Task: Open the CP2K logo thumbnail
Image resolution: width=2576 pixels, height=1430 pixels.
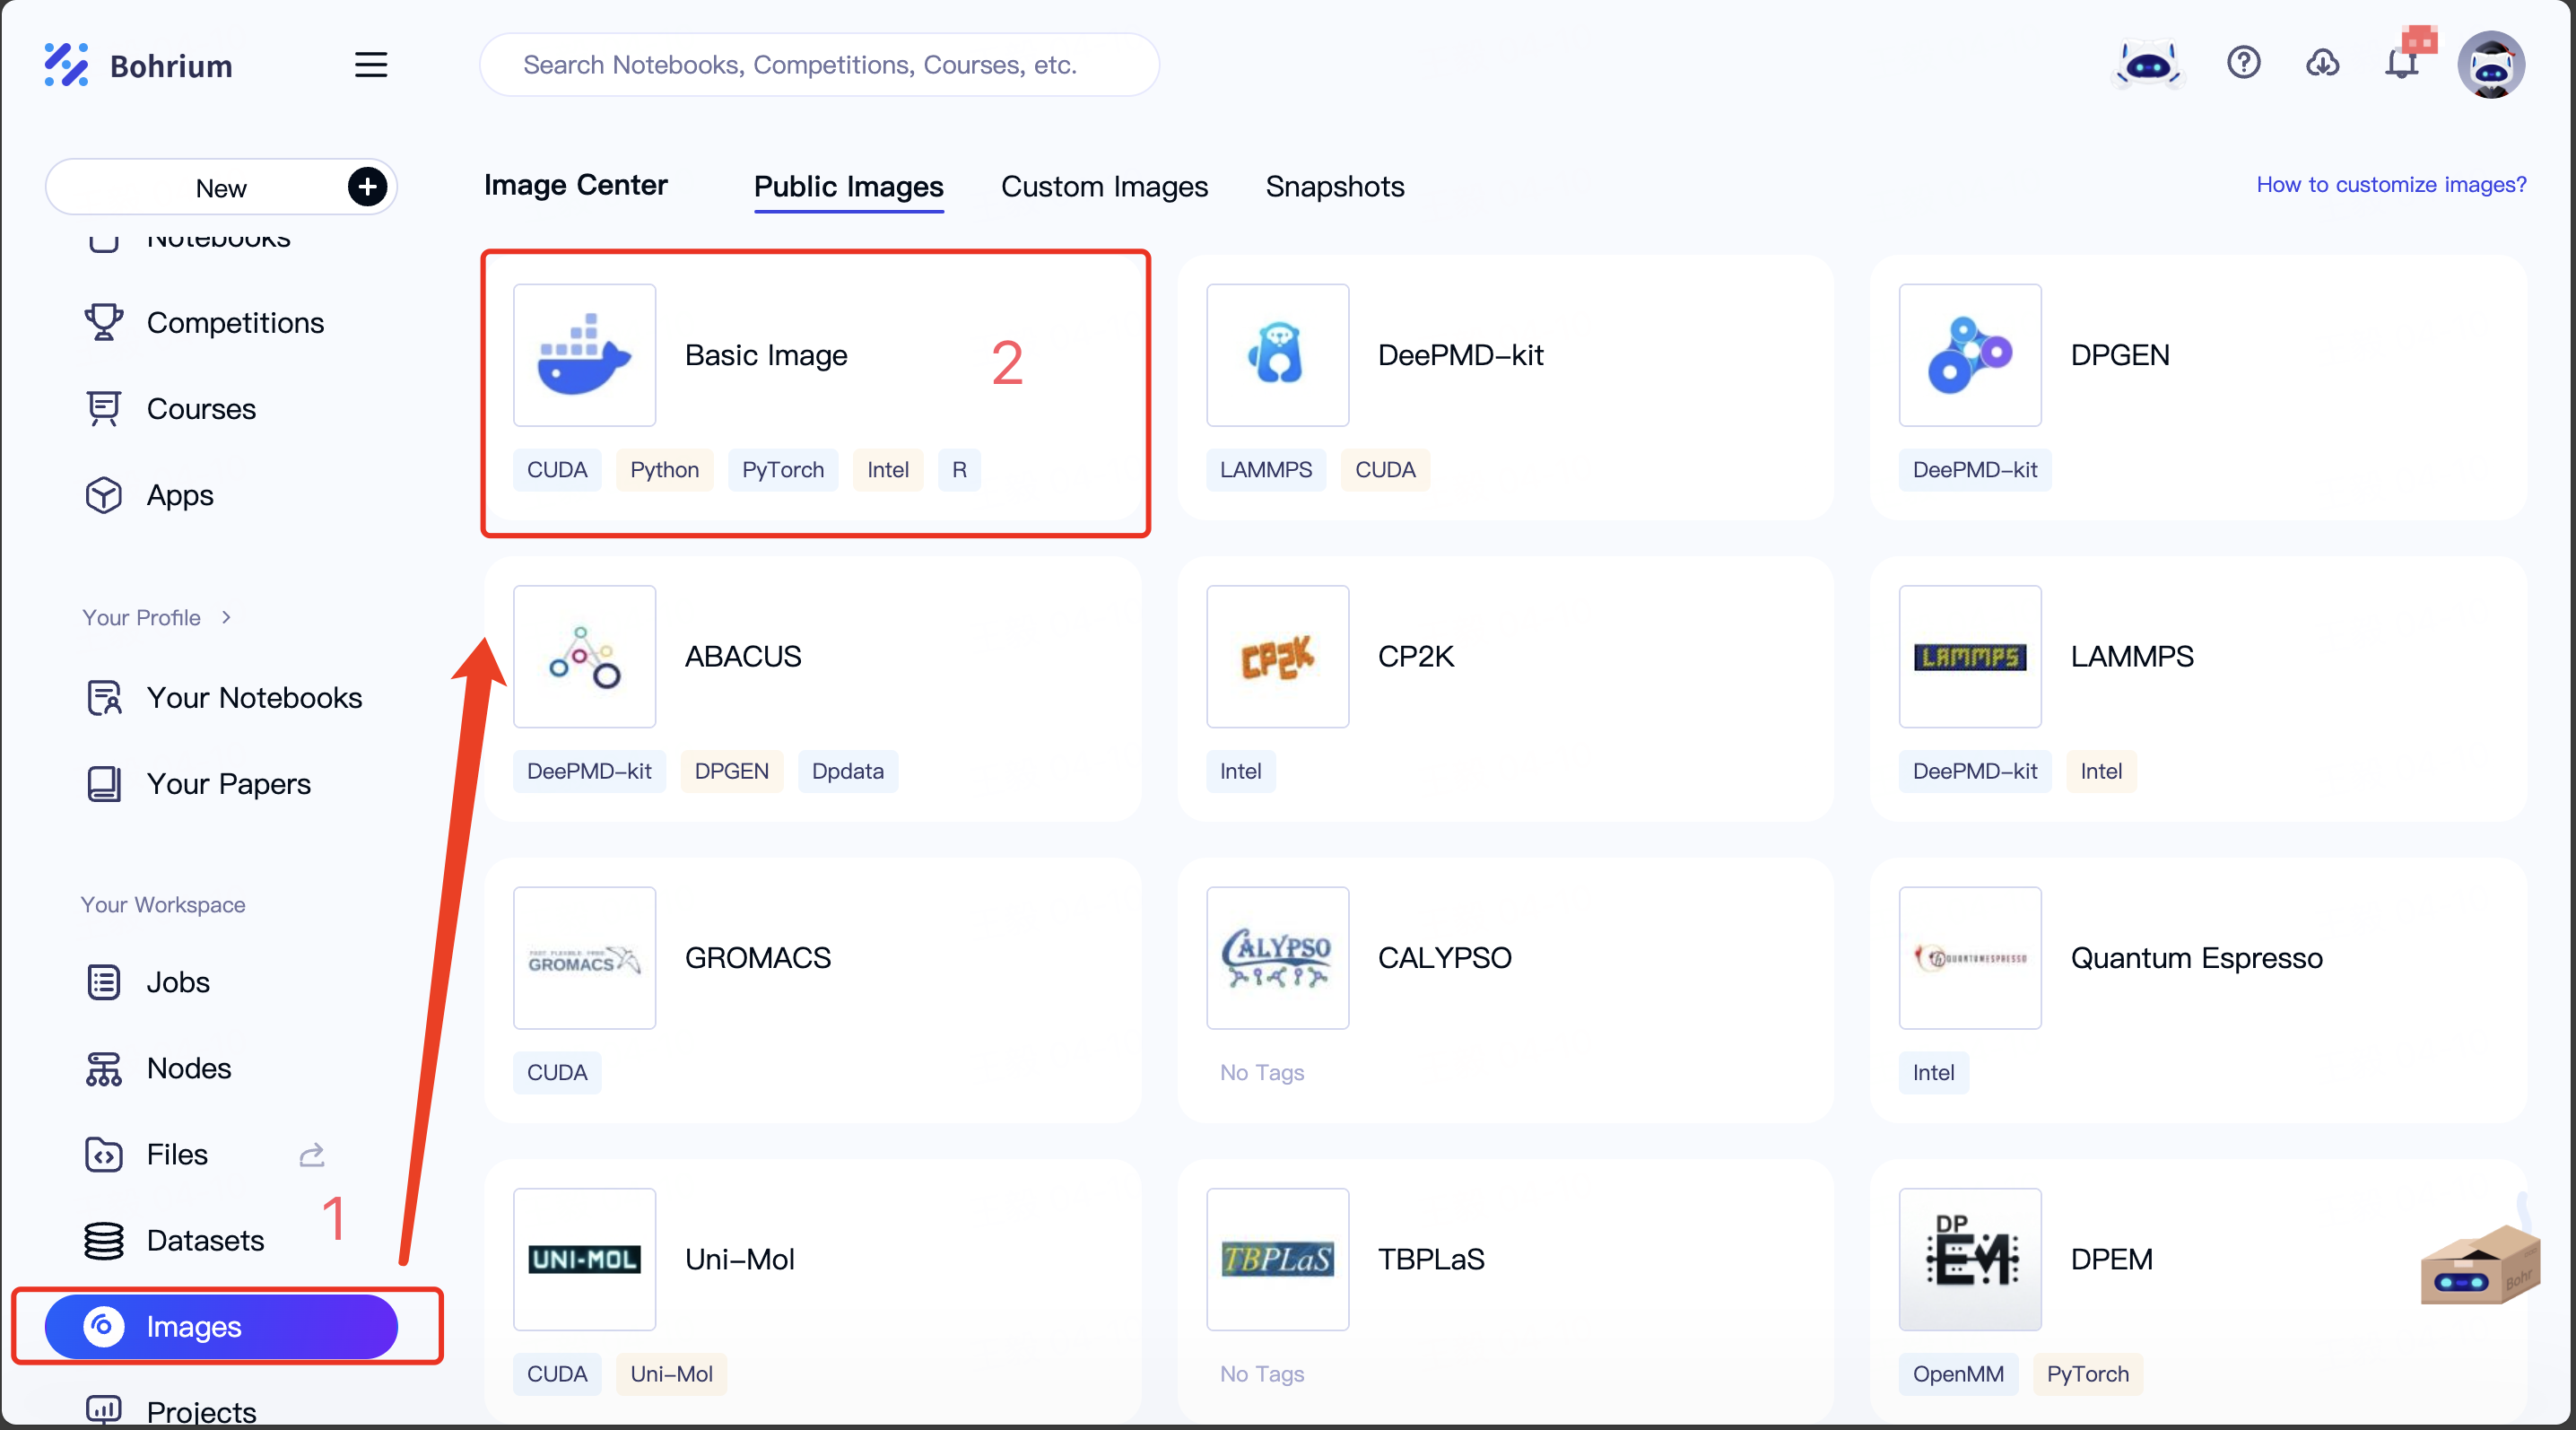Action: pyautogui.click(x=1277, y=656)
